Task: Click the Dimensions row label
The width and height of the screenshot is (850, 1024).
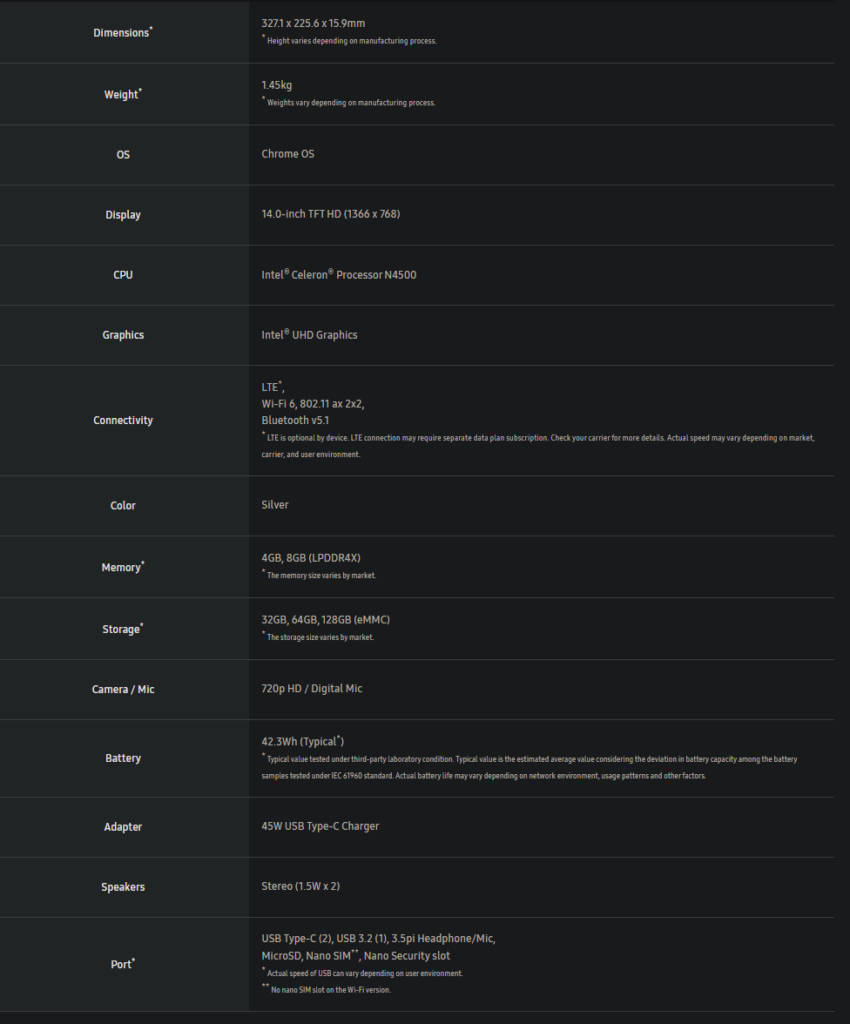Action: [122, 33]
